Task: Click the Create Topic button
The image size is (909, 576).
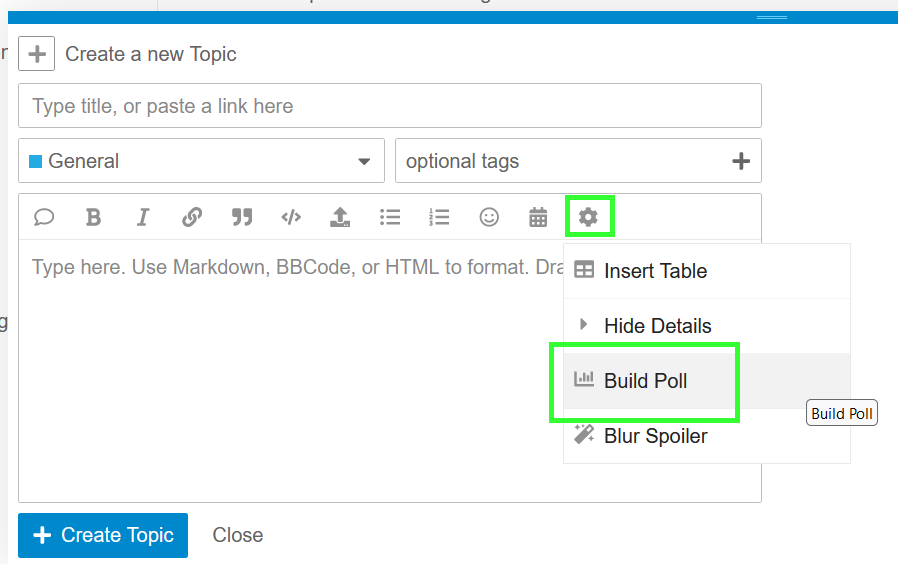Action: click(x=103, y=535)
